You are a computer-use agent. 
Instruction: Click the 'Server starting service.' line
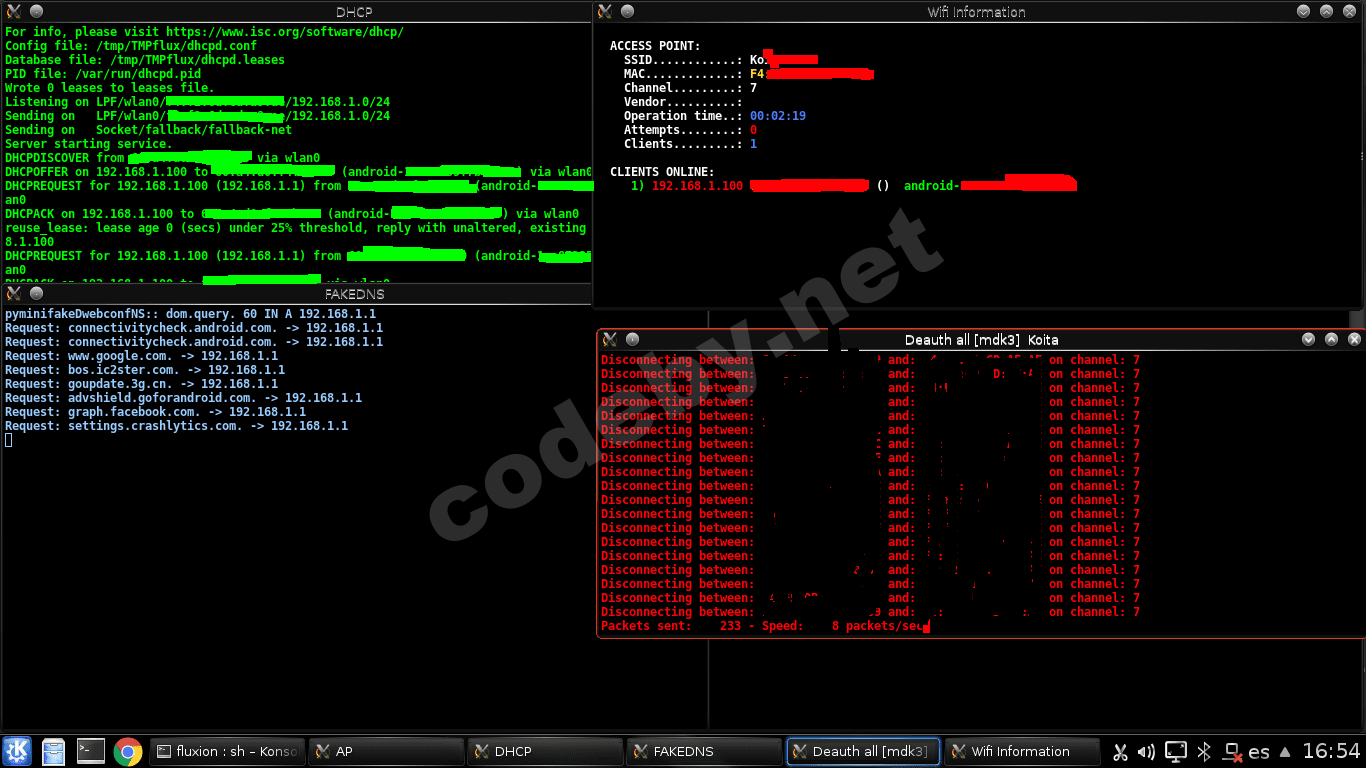[88, 144]
